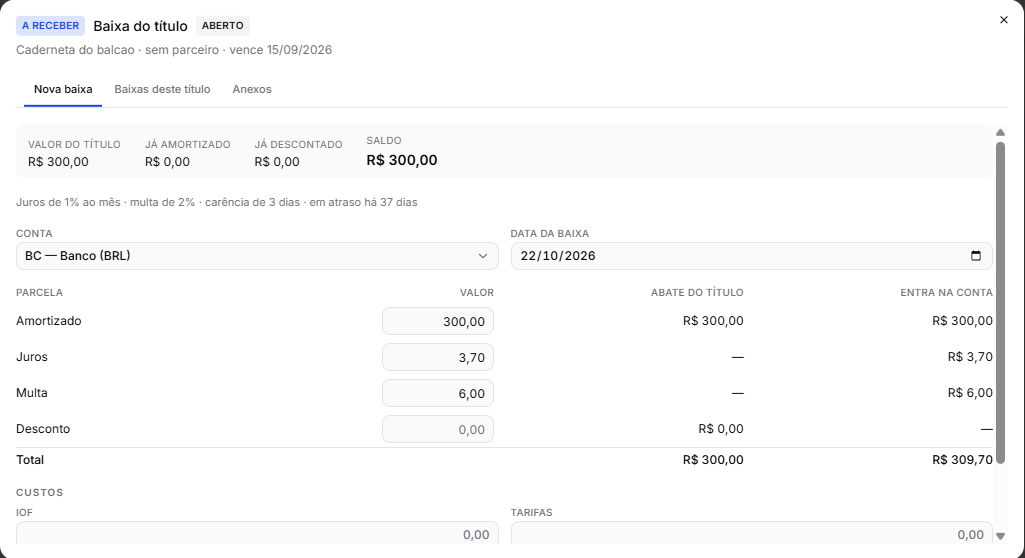The width and height of the screenshot is (1025, 558).
Task: Click the ABATE DO TÍTULO column header
Action: 697,293
